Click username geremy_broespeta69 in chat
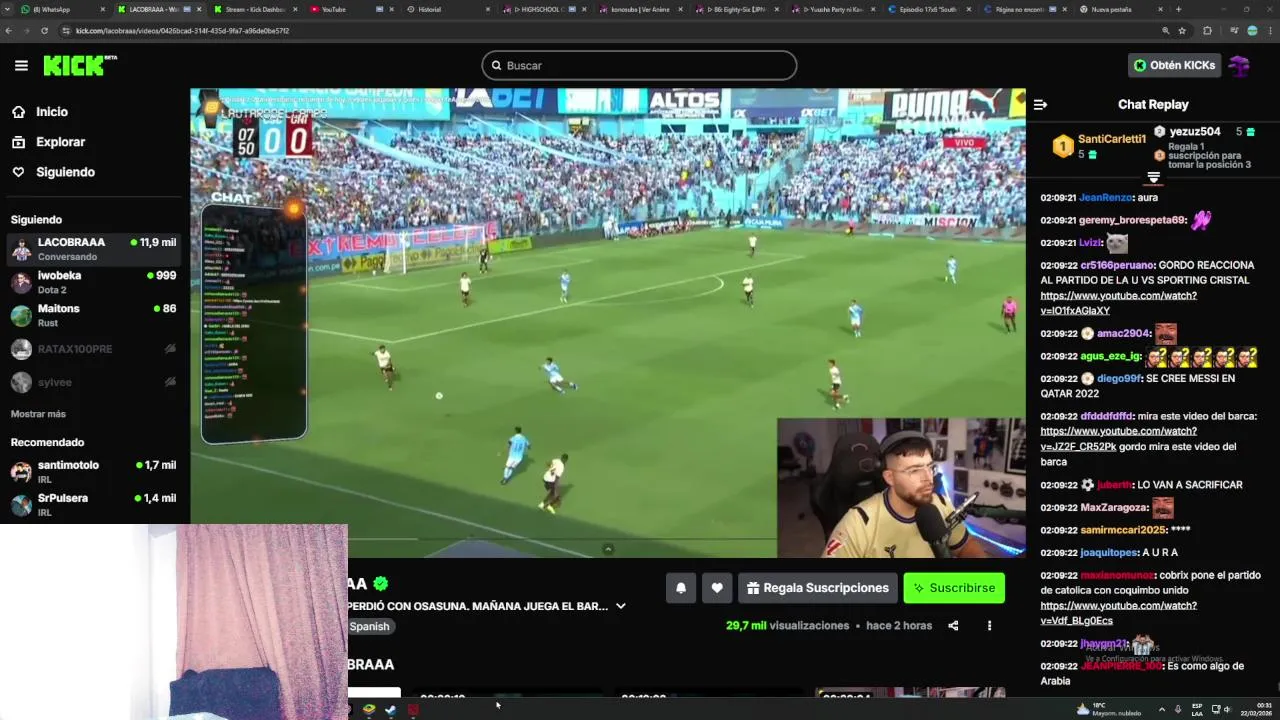Image resolution: width=1280 pixels, height=720 pixels. [1132, 220]
